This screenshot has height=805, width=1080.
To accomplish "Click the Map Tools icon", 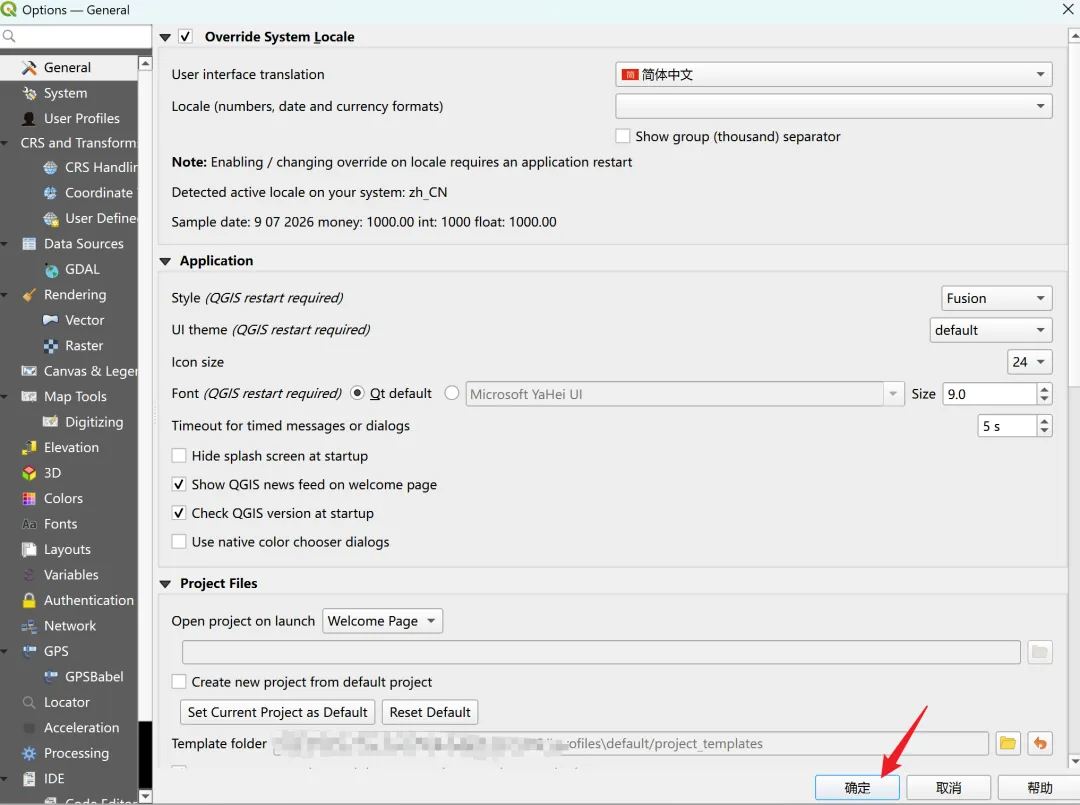I will pyautogui.click(x=29, y=397).
